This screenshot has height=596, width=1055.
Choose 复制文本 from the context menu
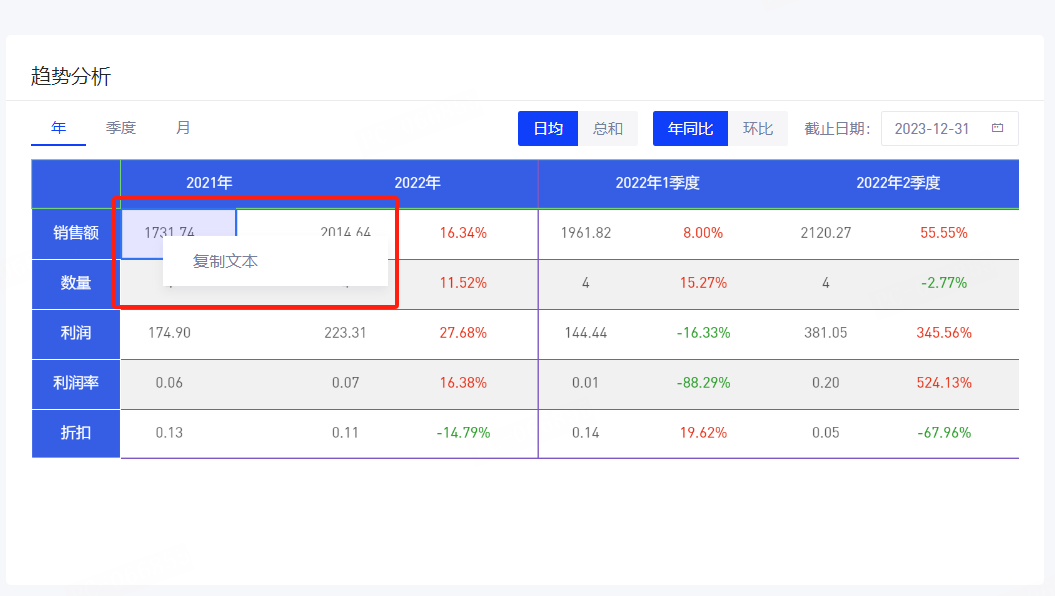click(x=226, y=261)
